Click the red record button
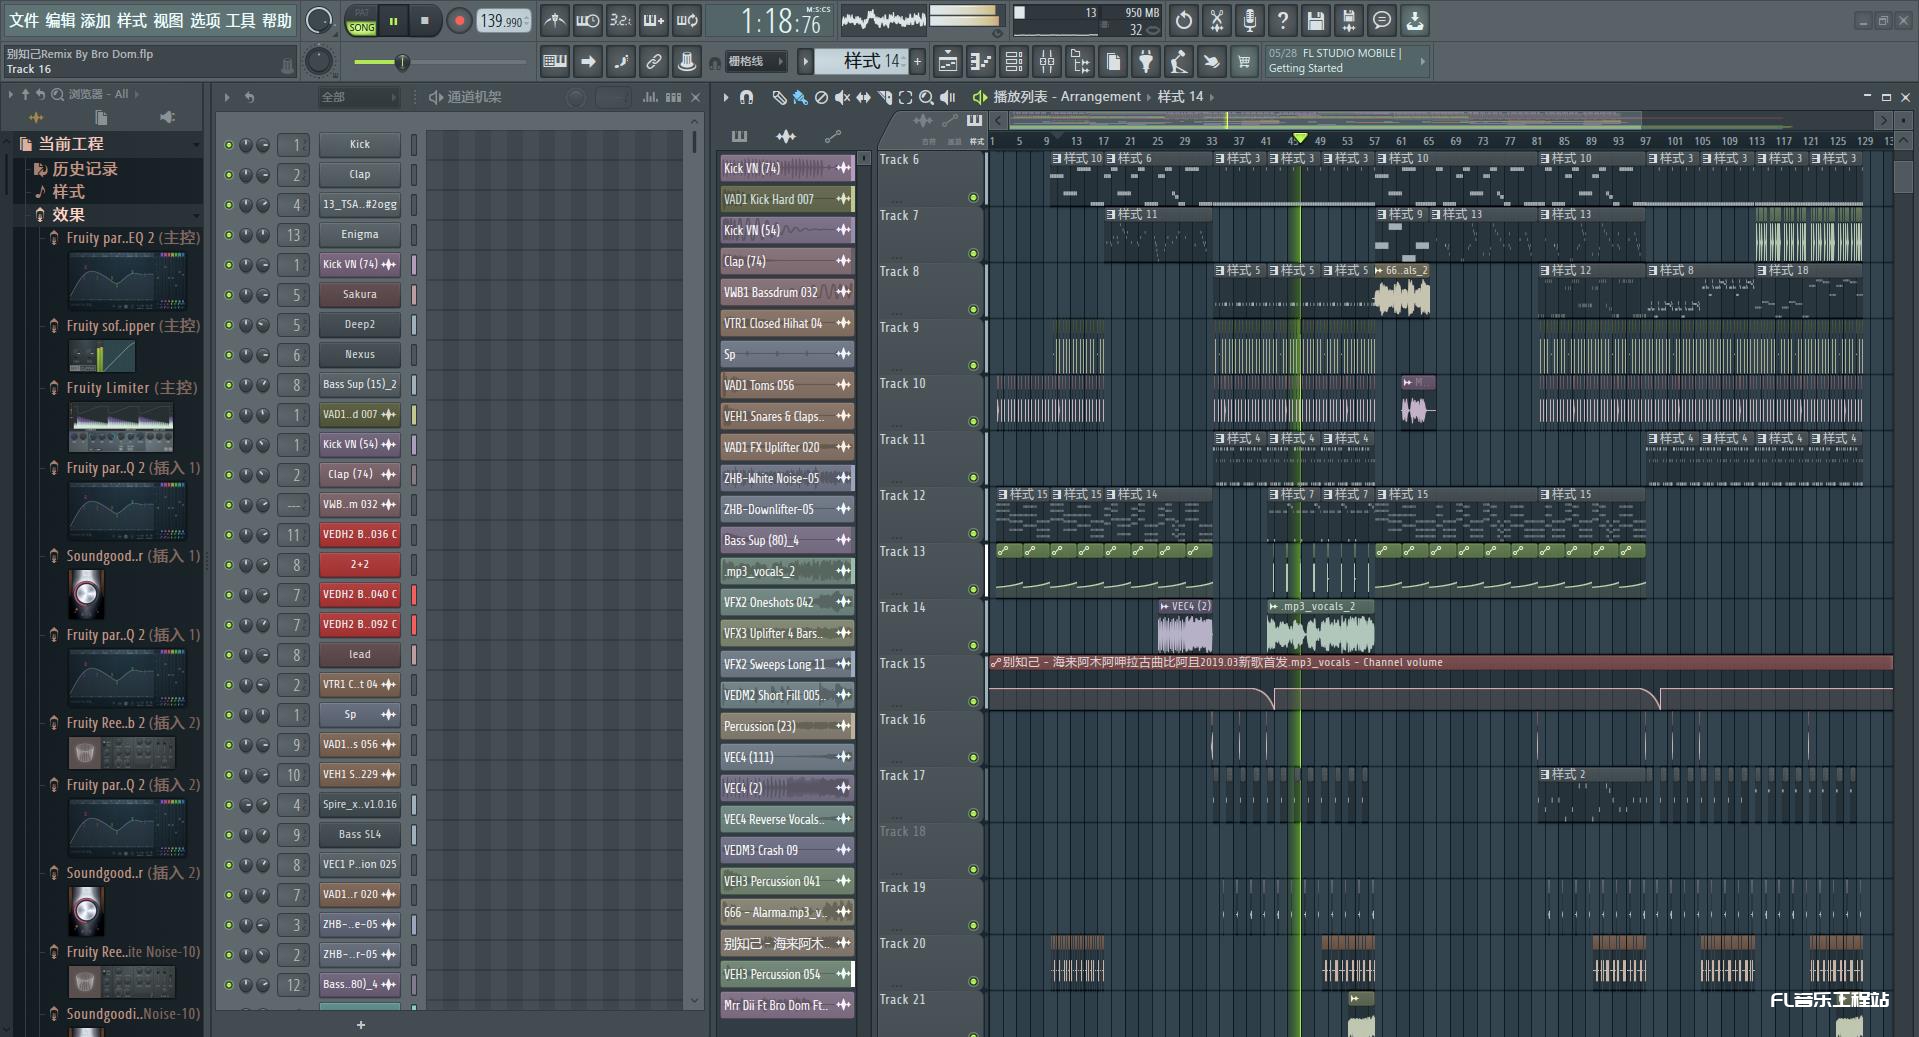Viewport: 1919px width, 1037px height. coord(459,20)
